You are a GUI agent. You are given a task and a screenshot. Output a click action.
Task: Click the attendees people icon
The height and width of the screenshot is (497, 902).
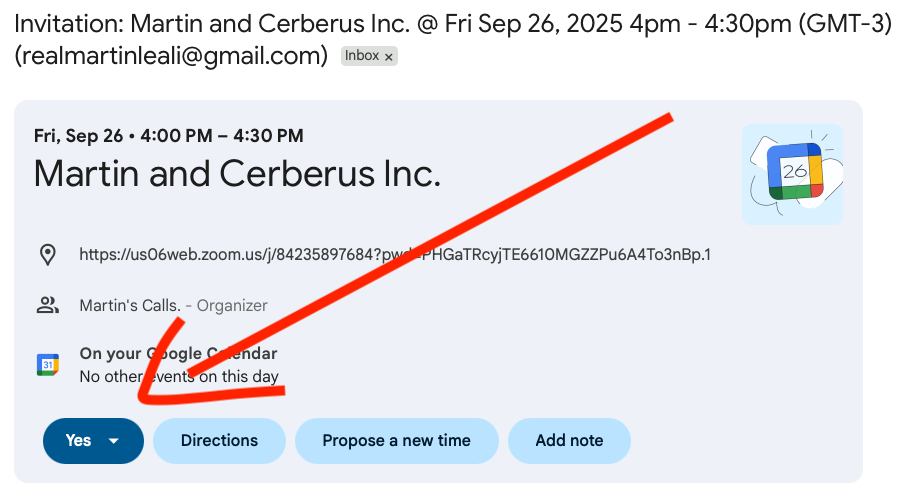(47, 306)
